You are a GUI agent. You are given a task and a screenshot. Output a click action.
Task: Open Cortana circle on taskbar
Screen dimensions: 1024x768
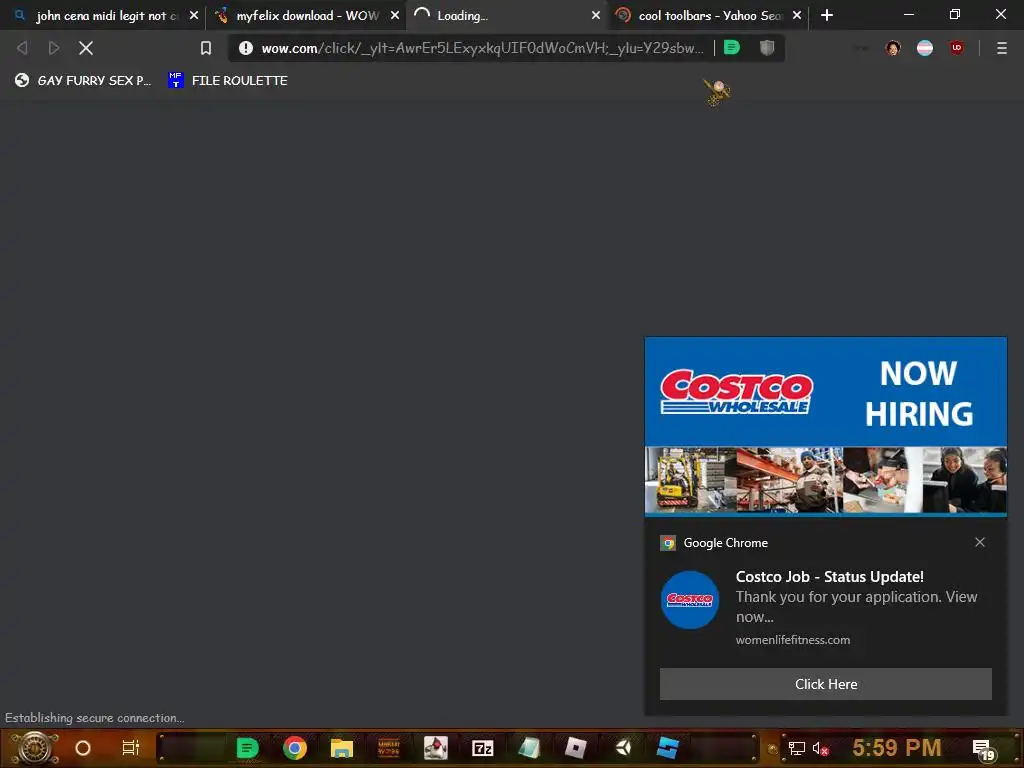(83, 748)
